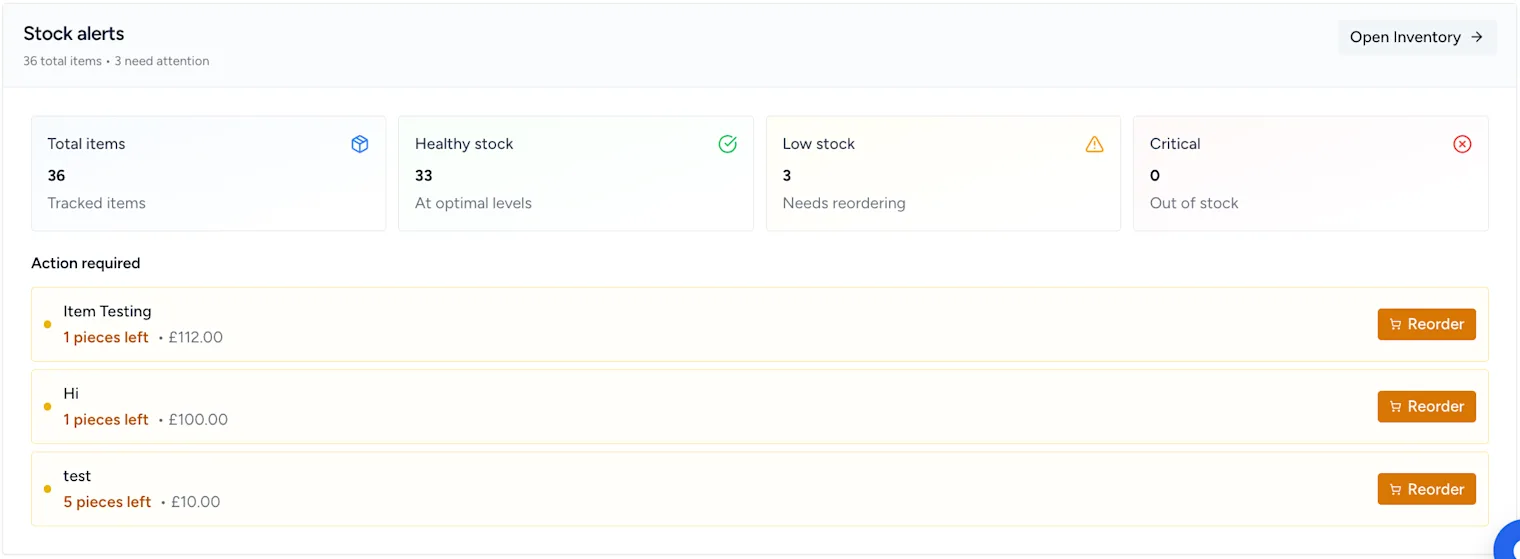
Task: Reorder the Item Testing product
Action: (1426, 324)
